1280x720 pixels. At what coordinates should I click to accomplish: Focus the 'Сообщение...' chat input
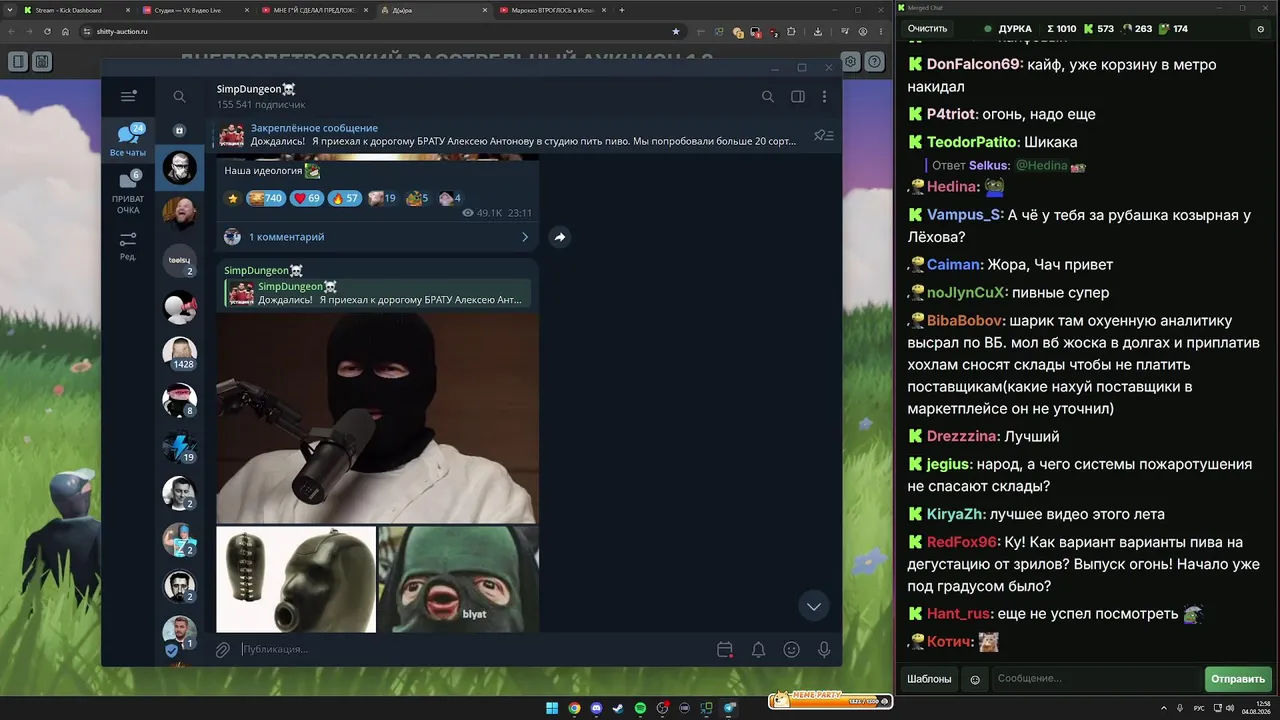pos(1096,679)
